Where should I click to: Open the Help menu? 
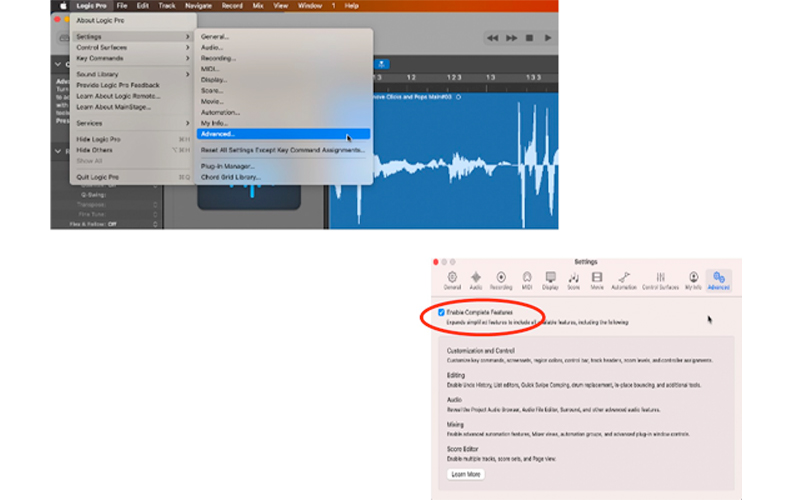[352, 6]
